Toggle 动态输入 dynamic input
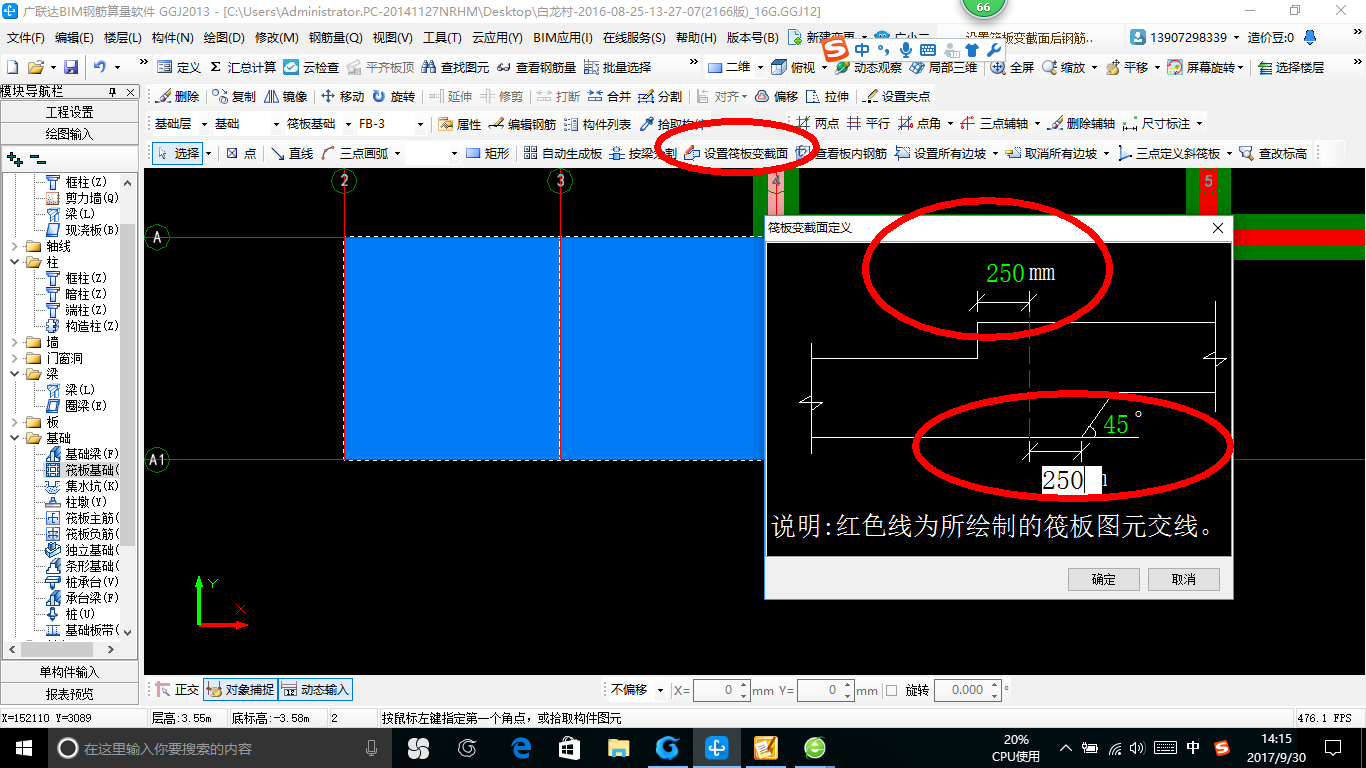 (315, 690)
